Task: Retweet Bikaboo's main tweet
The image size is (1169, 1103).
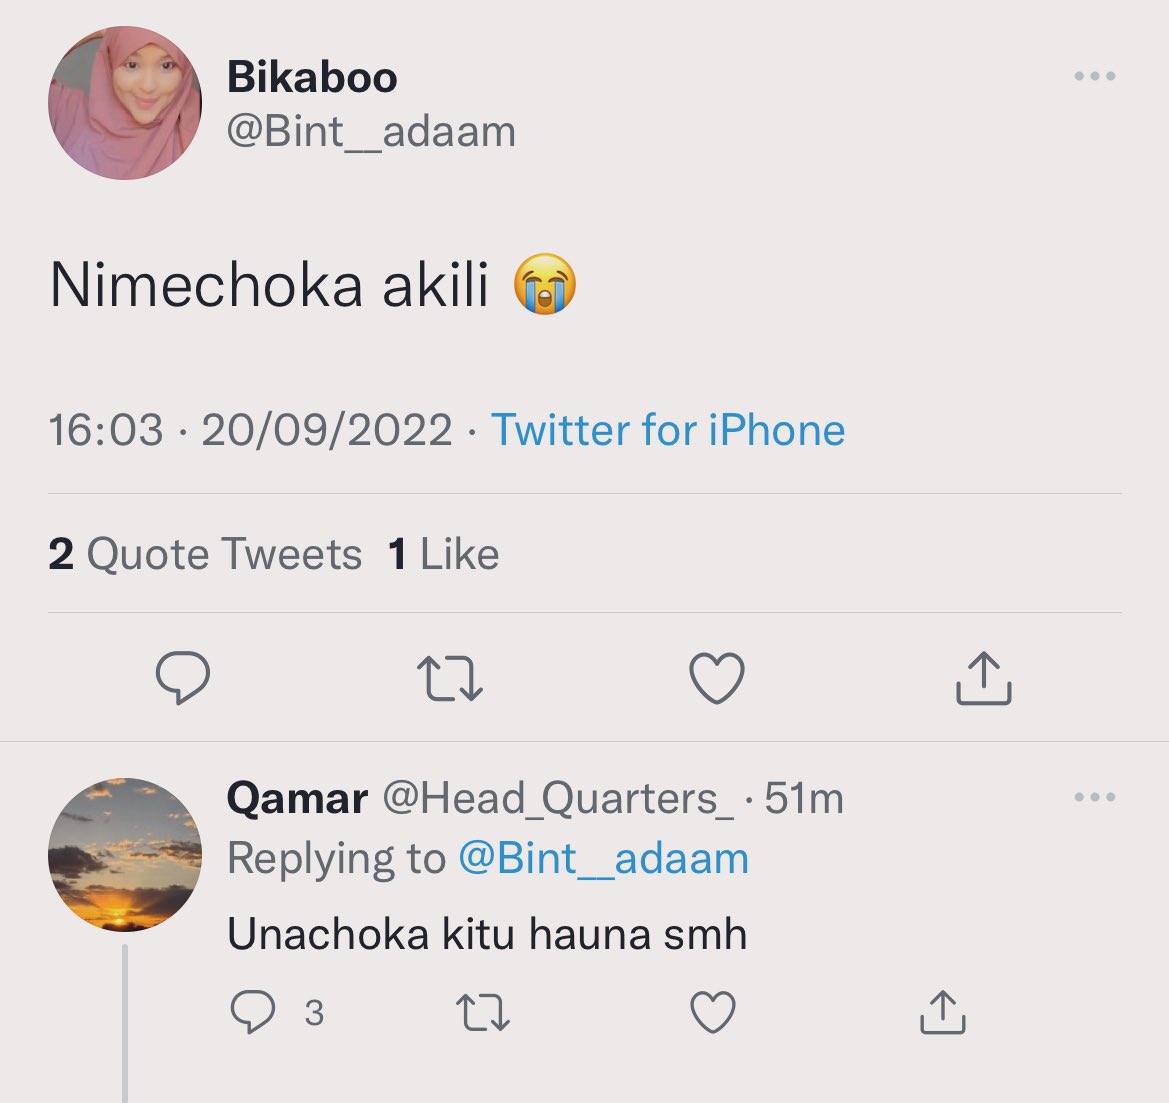Action: click(450, 678)
